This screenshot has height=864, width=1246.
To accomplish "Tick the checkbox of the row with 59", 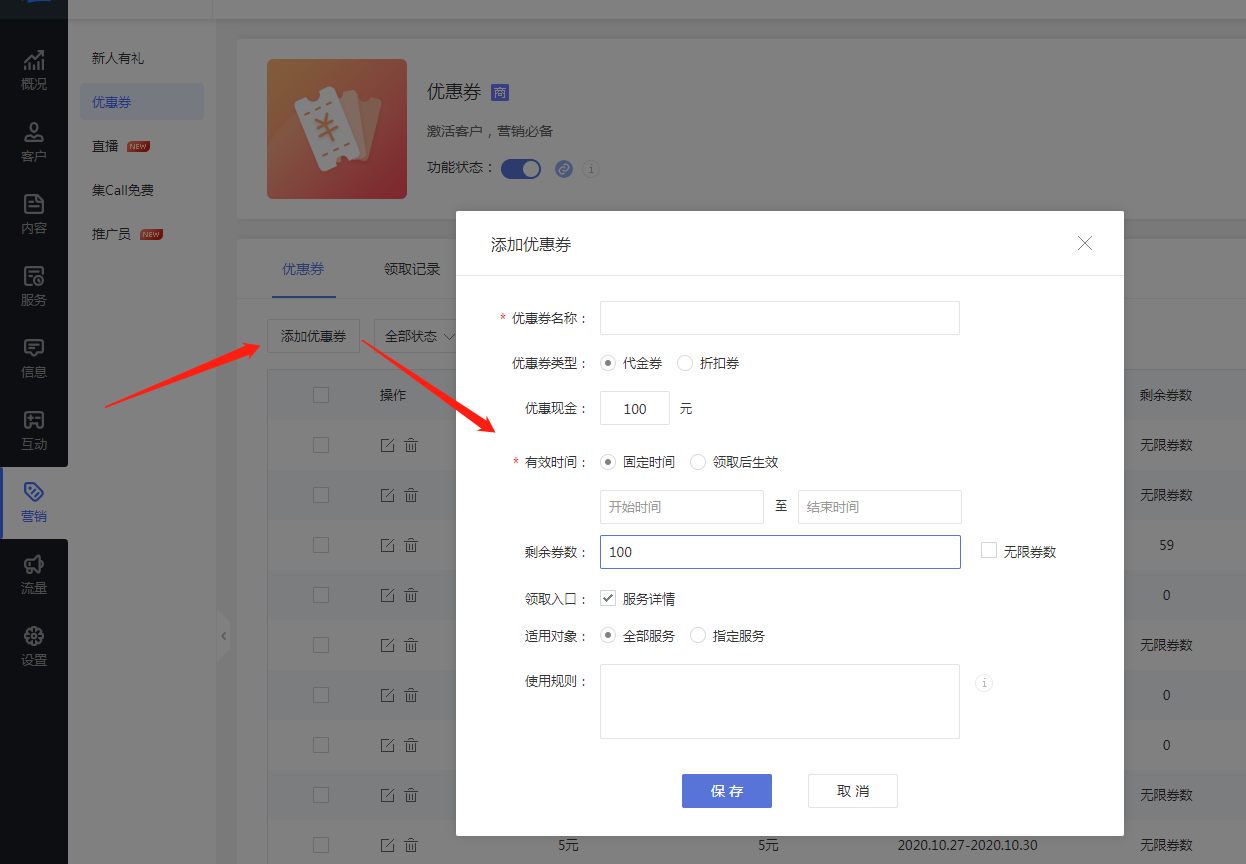I will (321, 545).
